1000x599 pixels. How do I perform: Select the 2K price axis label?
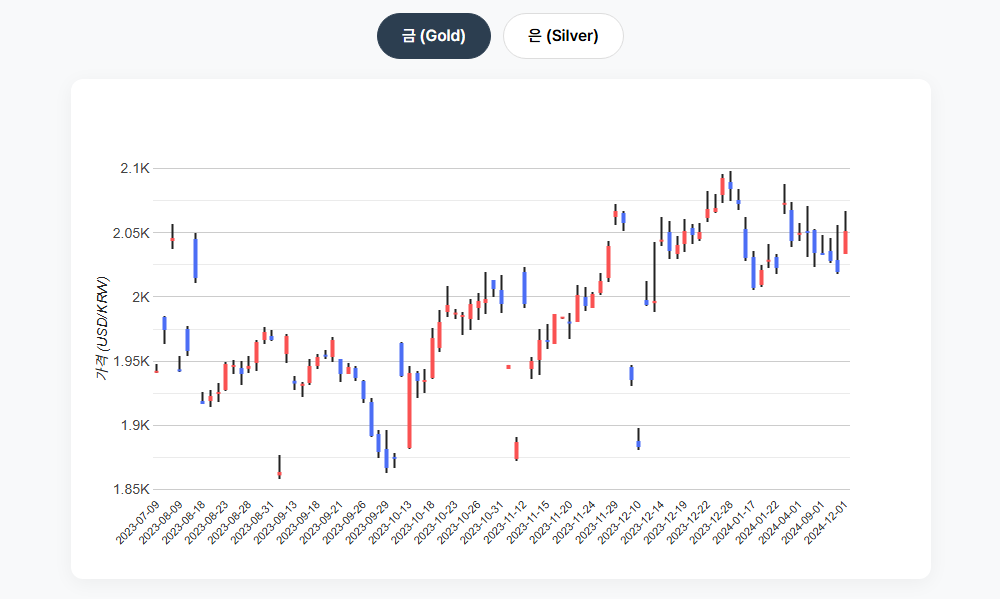pos(138,297)
